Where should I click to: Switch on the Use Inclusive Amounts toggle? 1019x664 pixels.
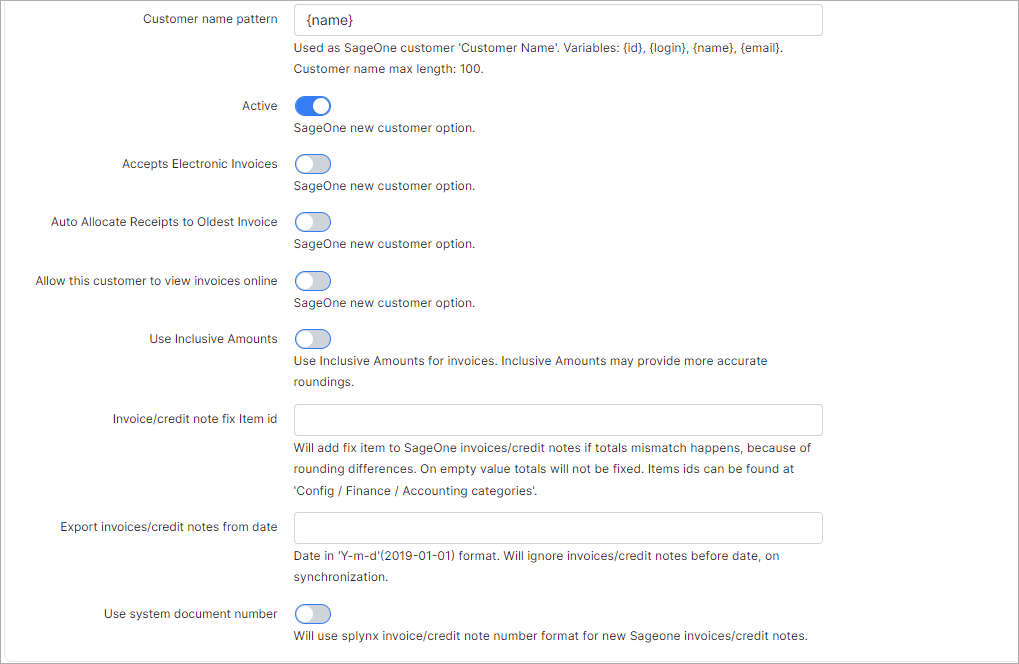[x=312, y=339]
